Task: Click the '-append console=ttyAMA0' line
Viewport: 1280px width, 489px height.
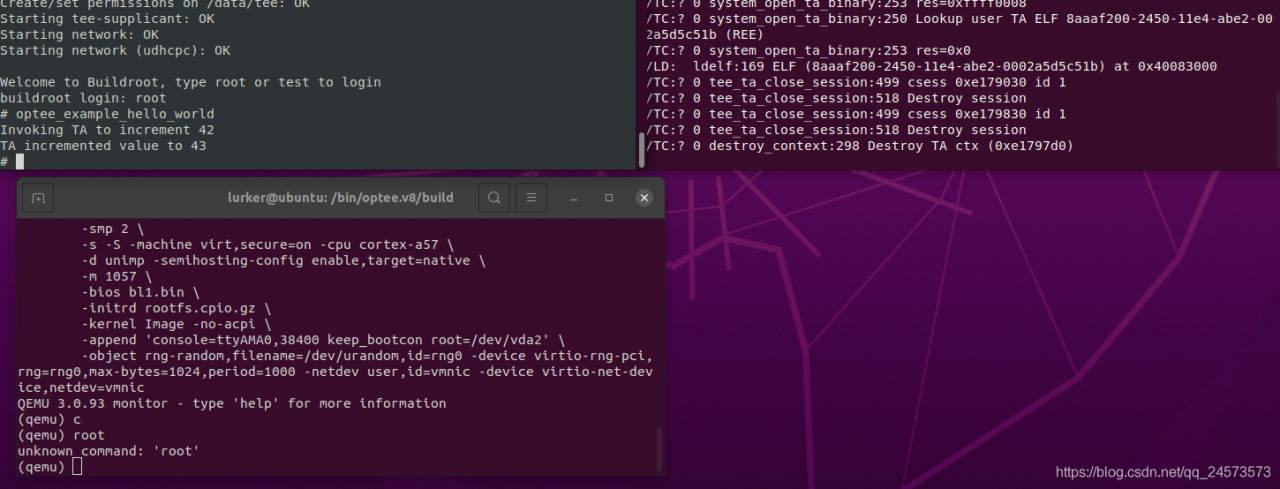Action: coord(324,340)
